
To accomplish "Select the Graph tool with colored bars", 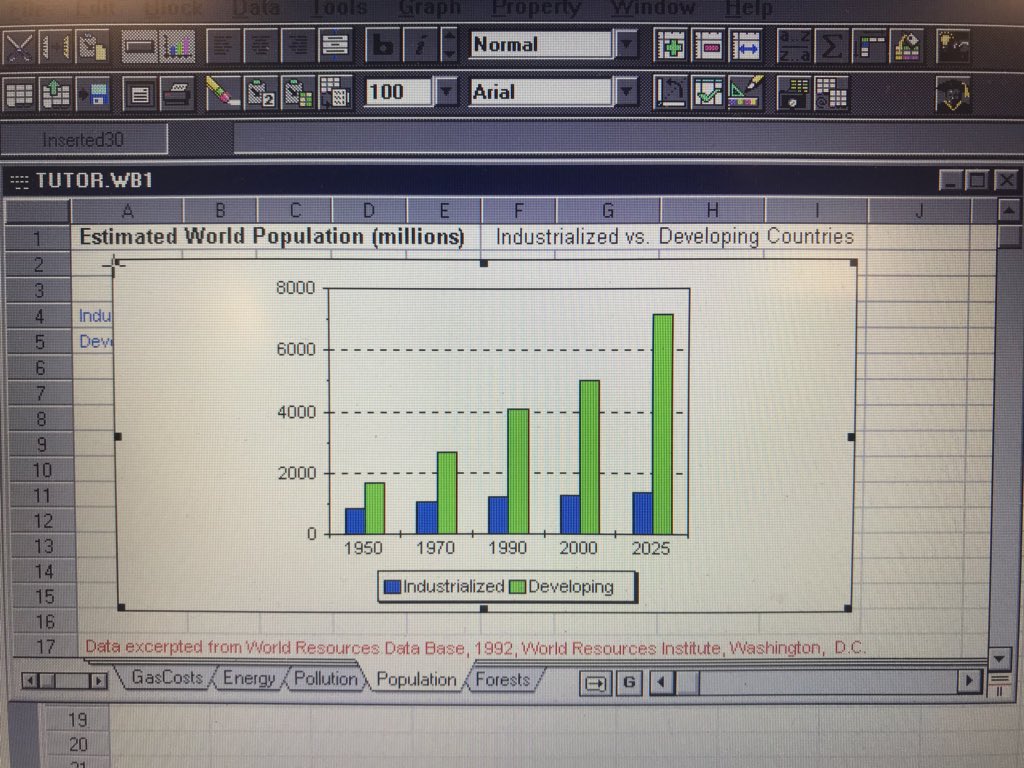I will click(177, 46).
